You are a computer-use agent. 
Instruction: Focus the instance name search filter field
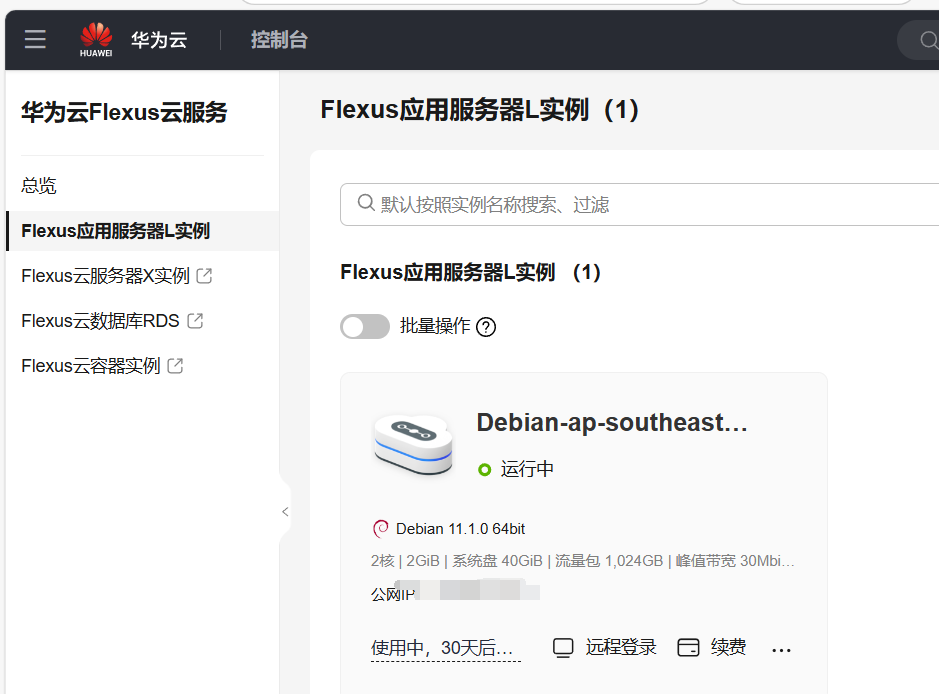640,205
